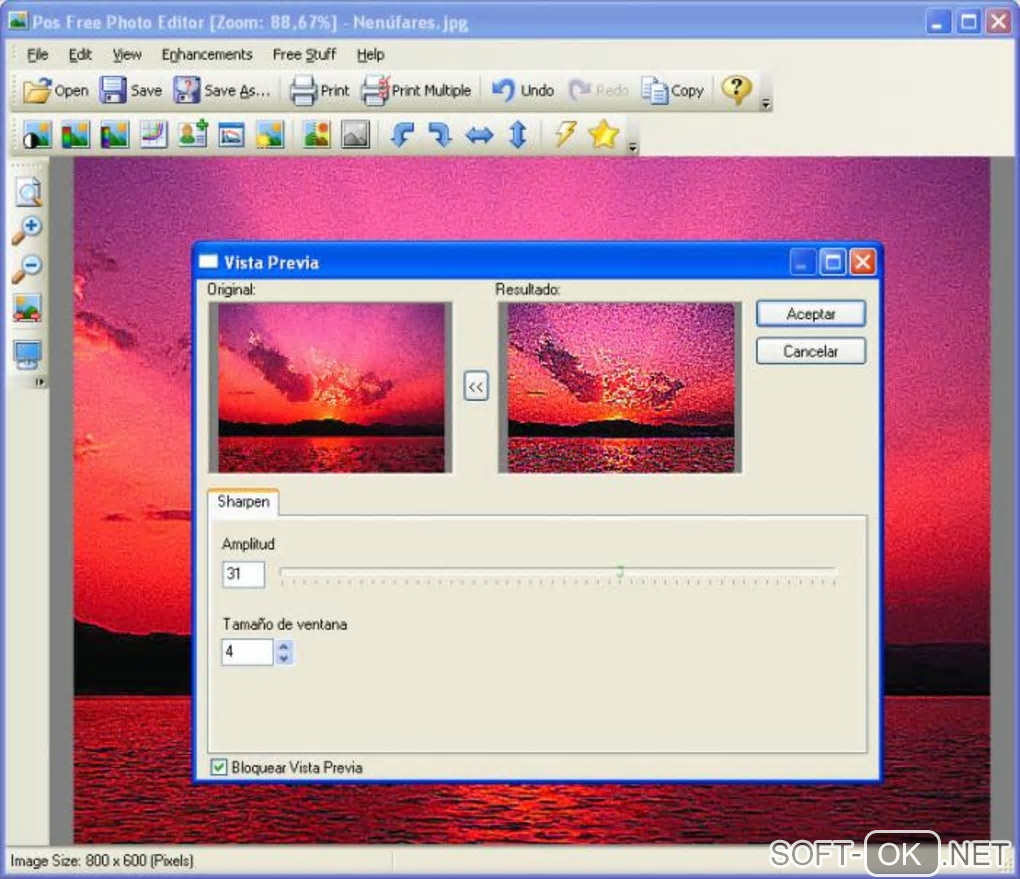Decrease Tamaño de ventana with down arrow
This screenshot has width=1020, height=879.
click(x=284, y=658)
